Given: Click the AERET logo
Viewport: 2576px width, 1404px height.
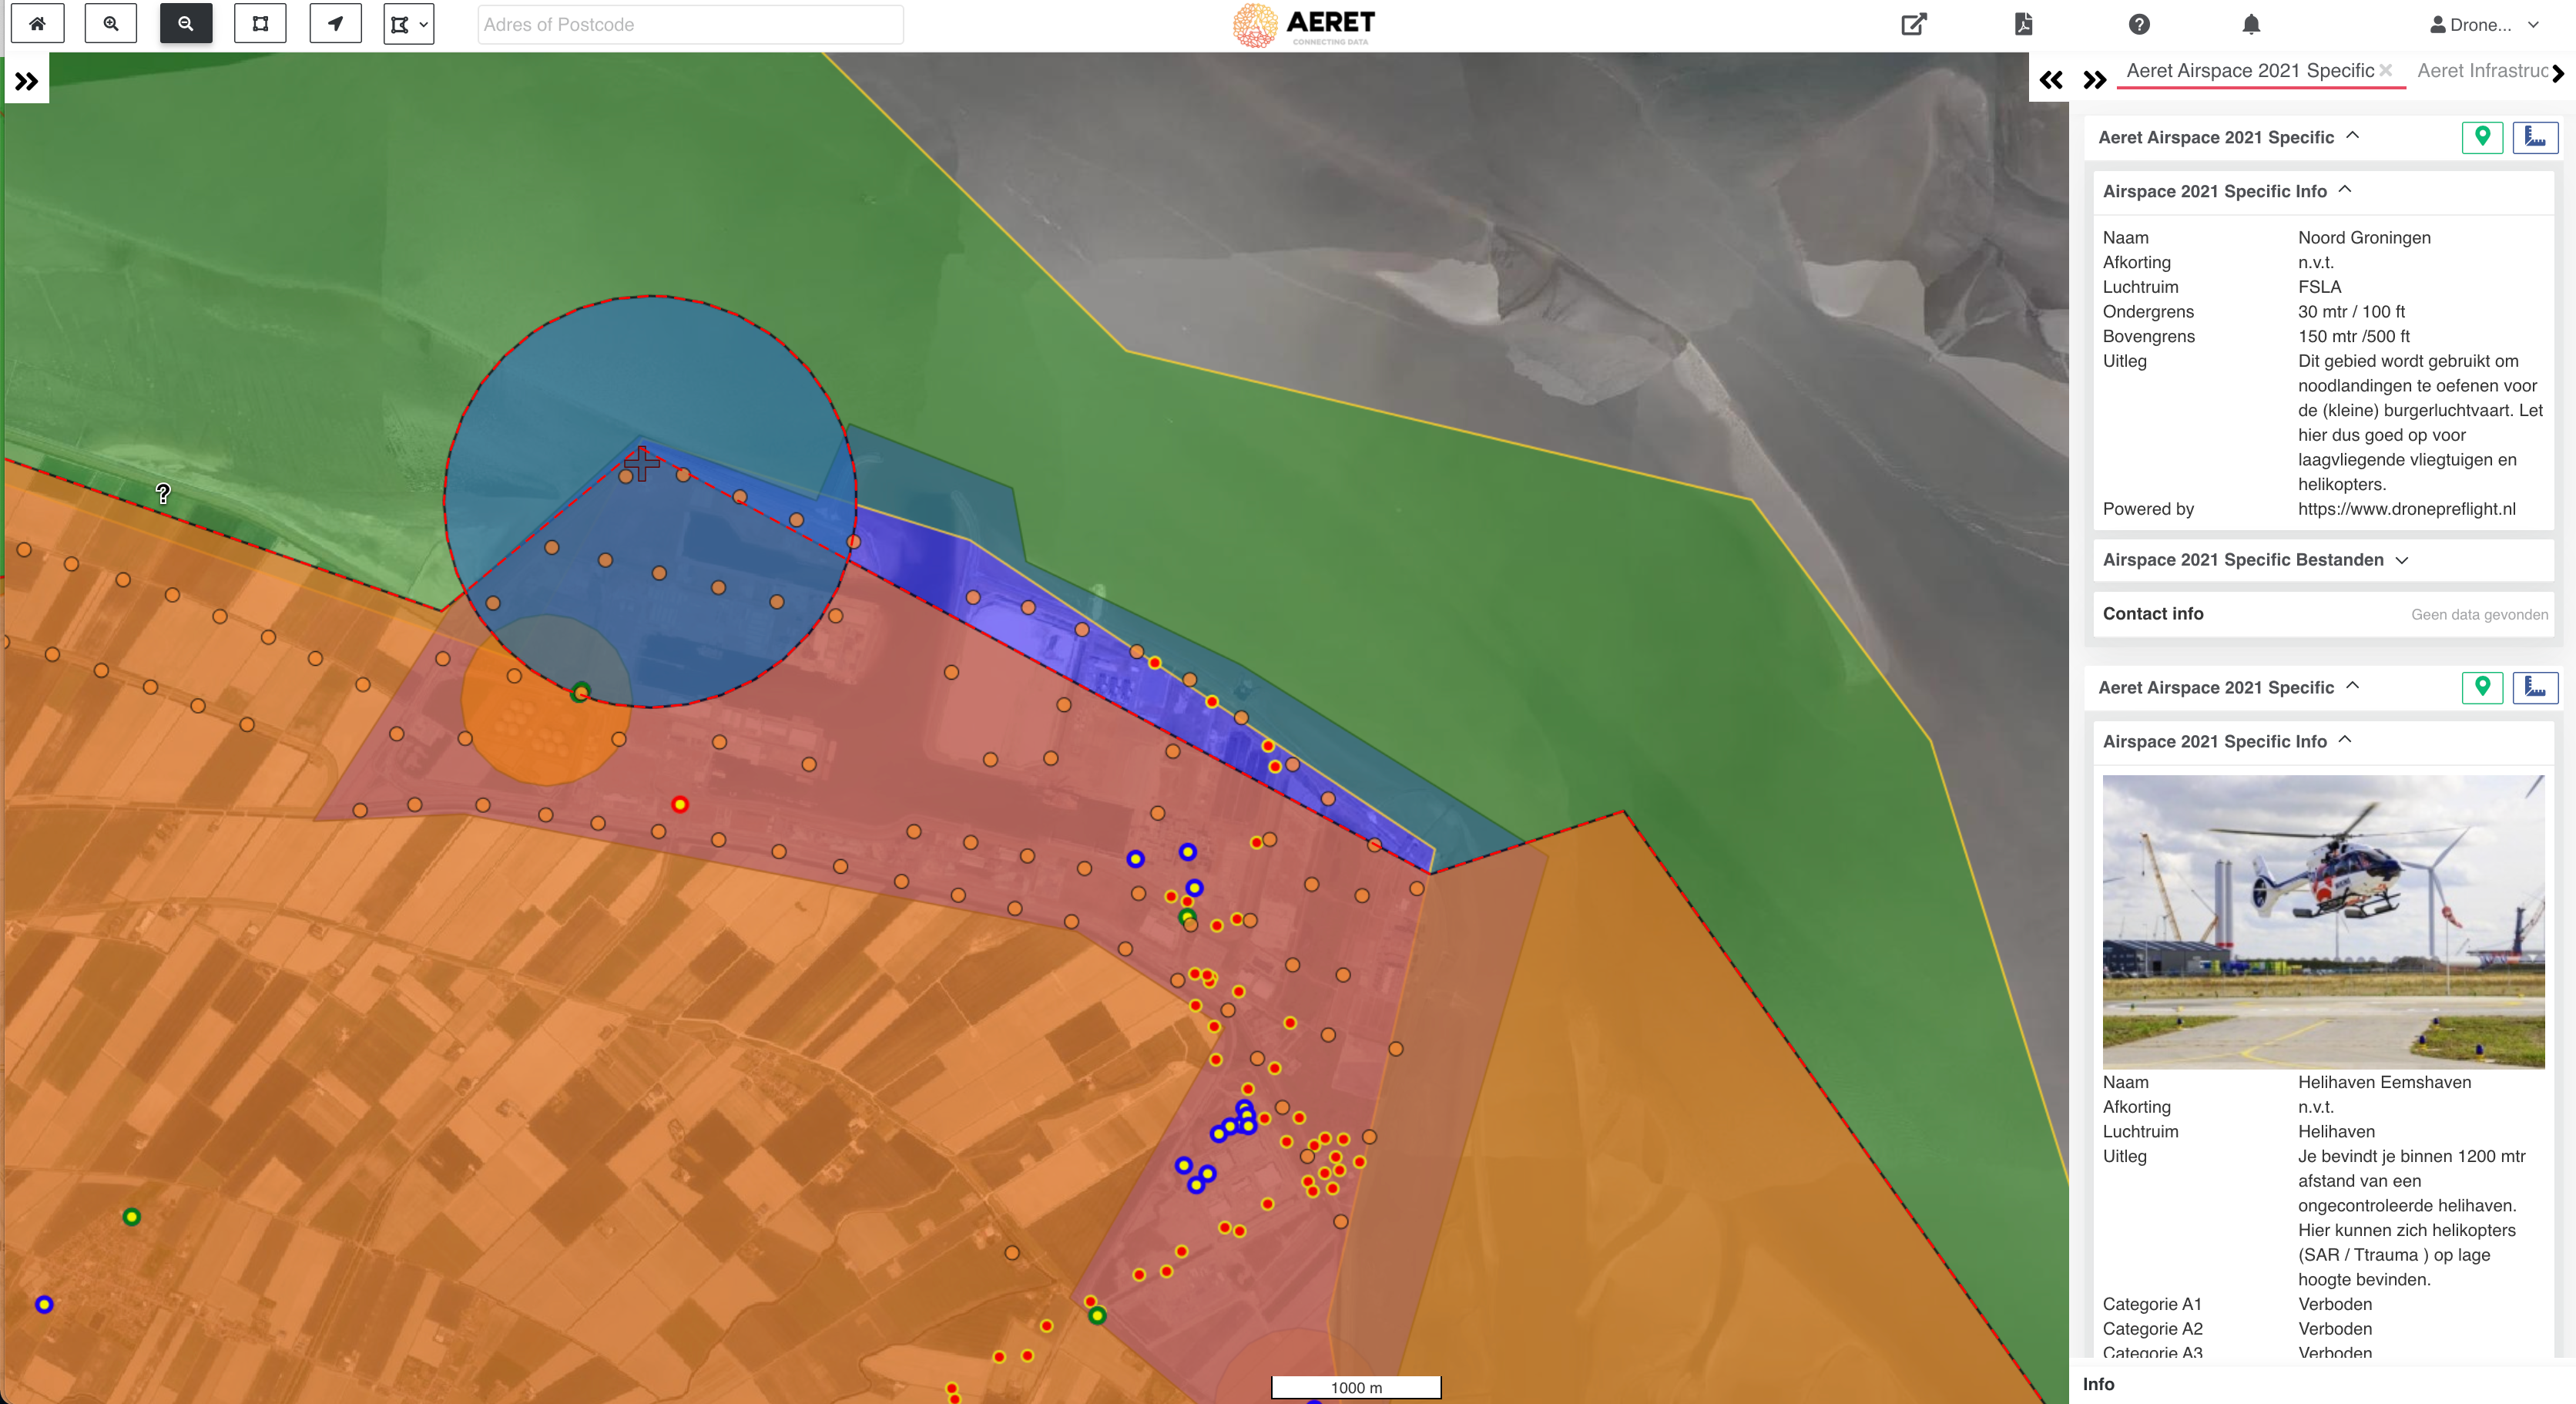Looking at the screenshot, I should tap(1305, 25).
